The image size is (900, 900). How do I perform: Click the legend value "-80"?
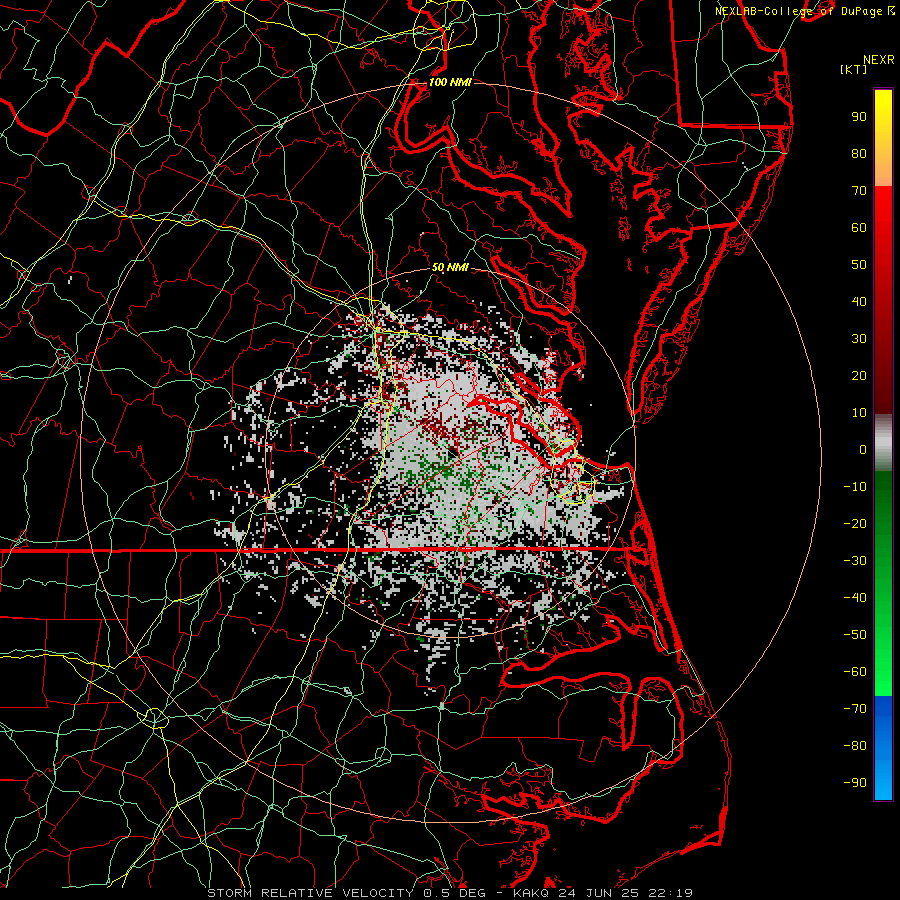tap(855, 746)
